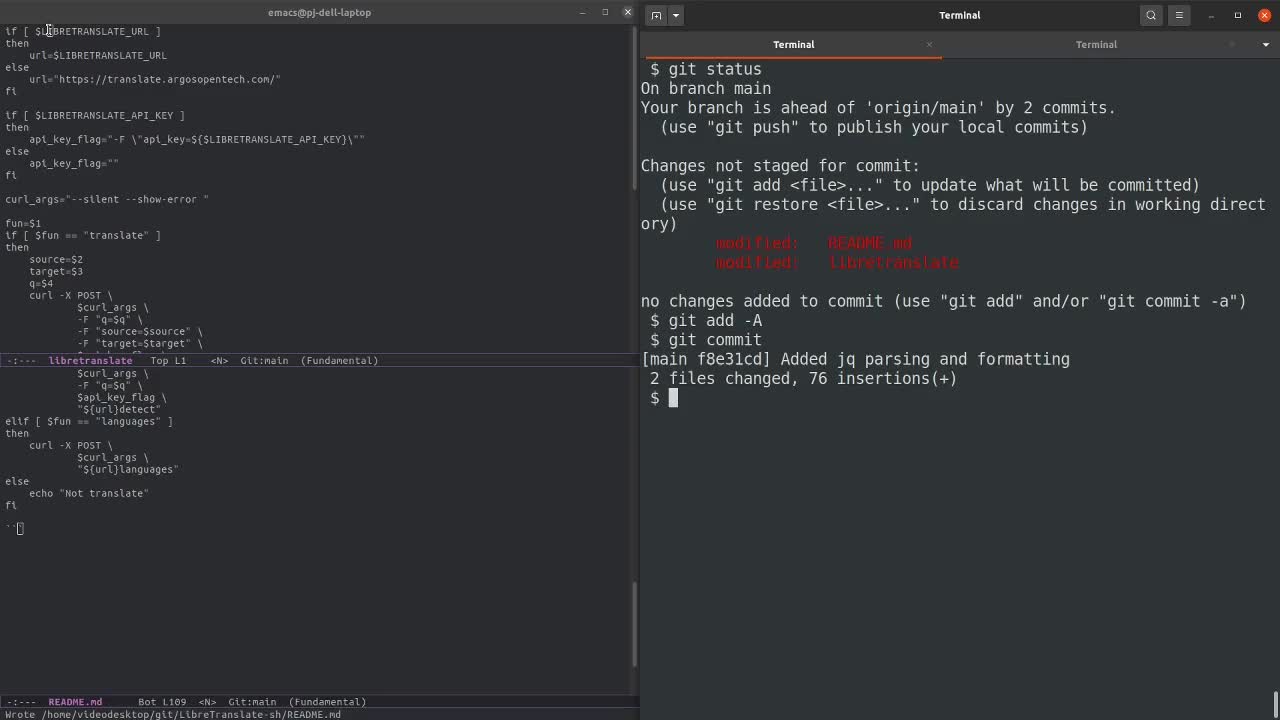Click 'modified: README.md' in terminal
The height and width of the screenshot is (720, 1280).
point(814,243)
